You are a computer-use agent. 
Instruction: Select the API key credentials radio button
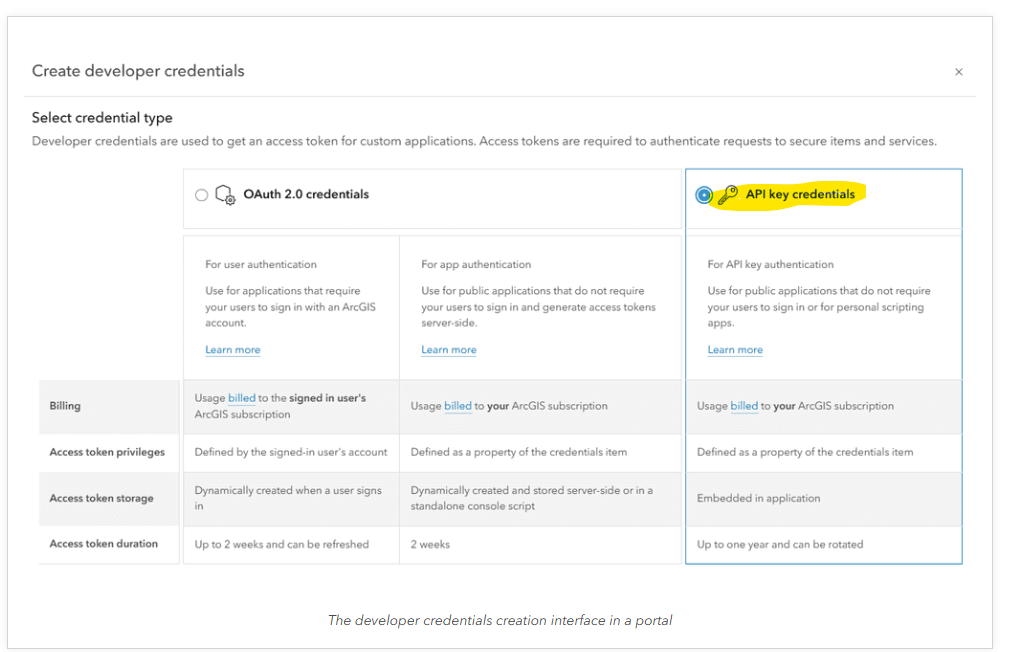[703, 194]
